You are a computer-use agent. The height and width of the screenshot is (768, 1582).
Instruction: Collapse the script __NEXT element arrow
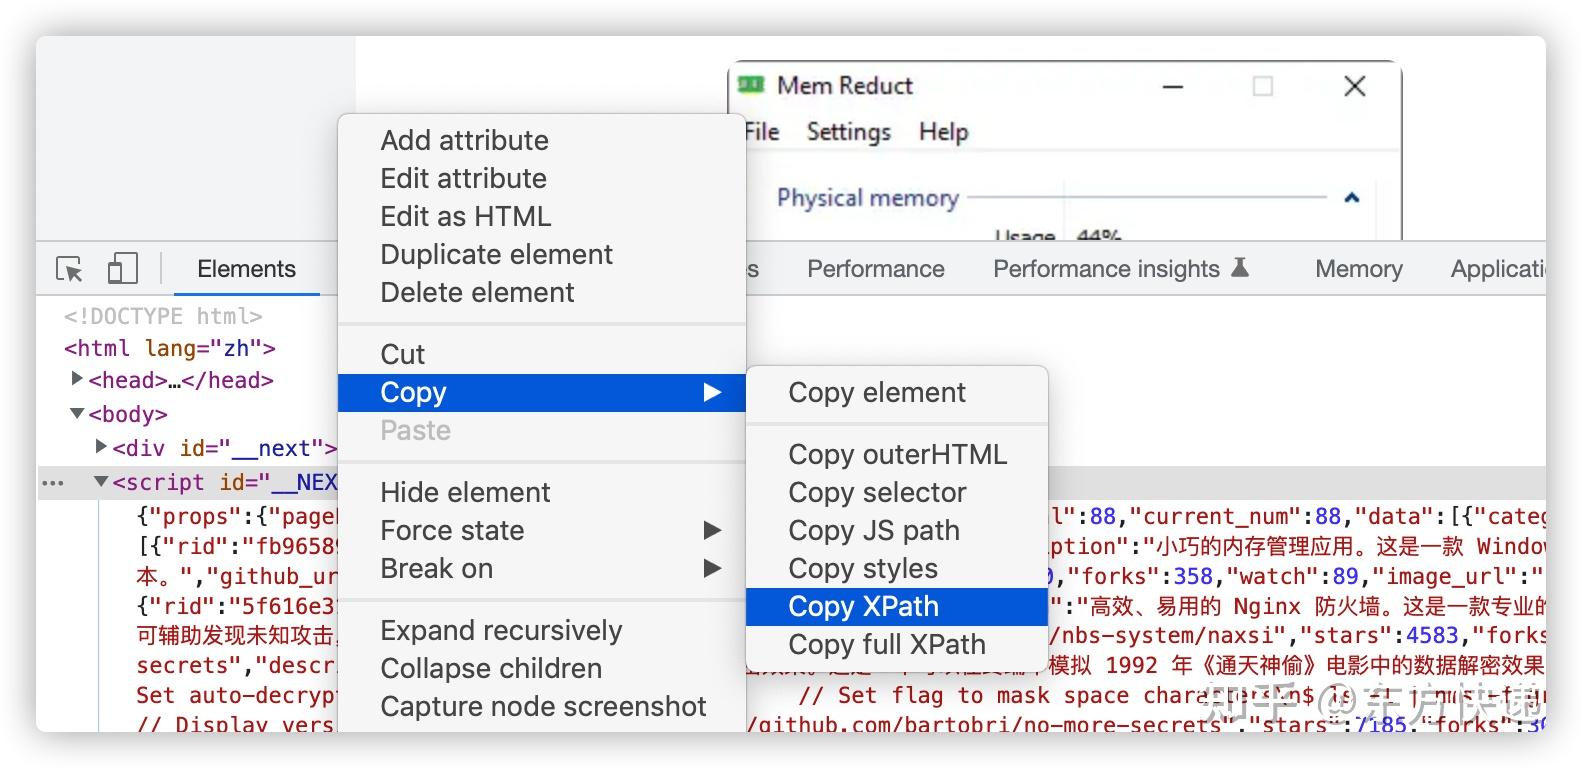click(101, 482)
